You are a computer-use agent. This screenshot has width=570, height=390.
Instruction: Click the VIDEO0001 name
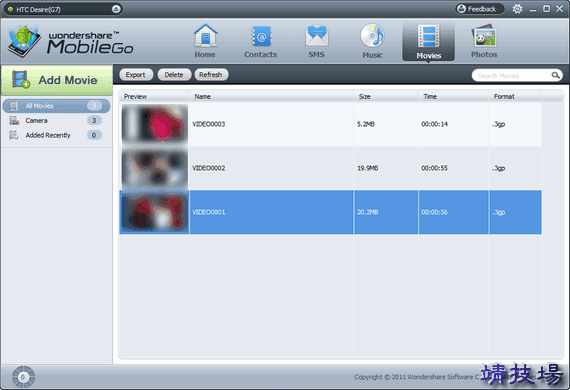point(209,212)
